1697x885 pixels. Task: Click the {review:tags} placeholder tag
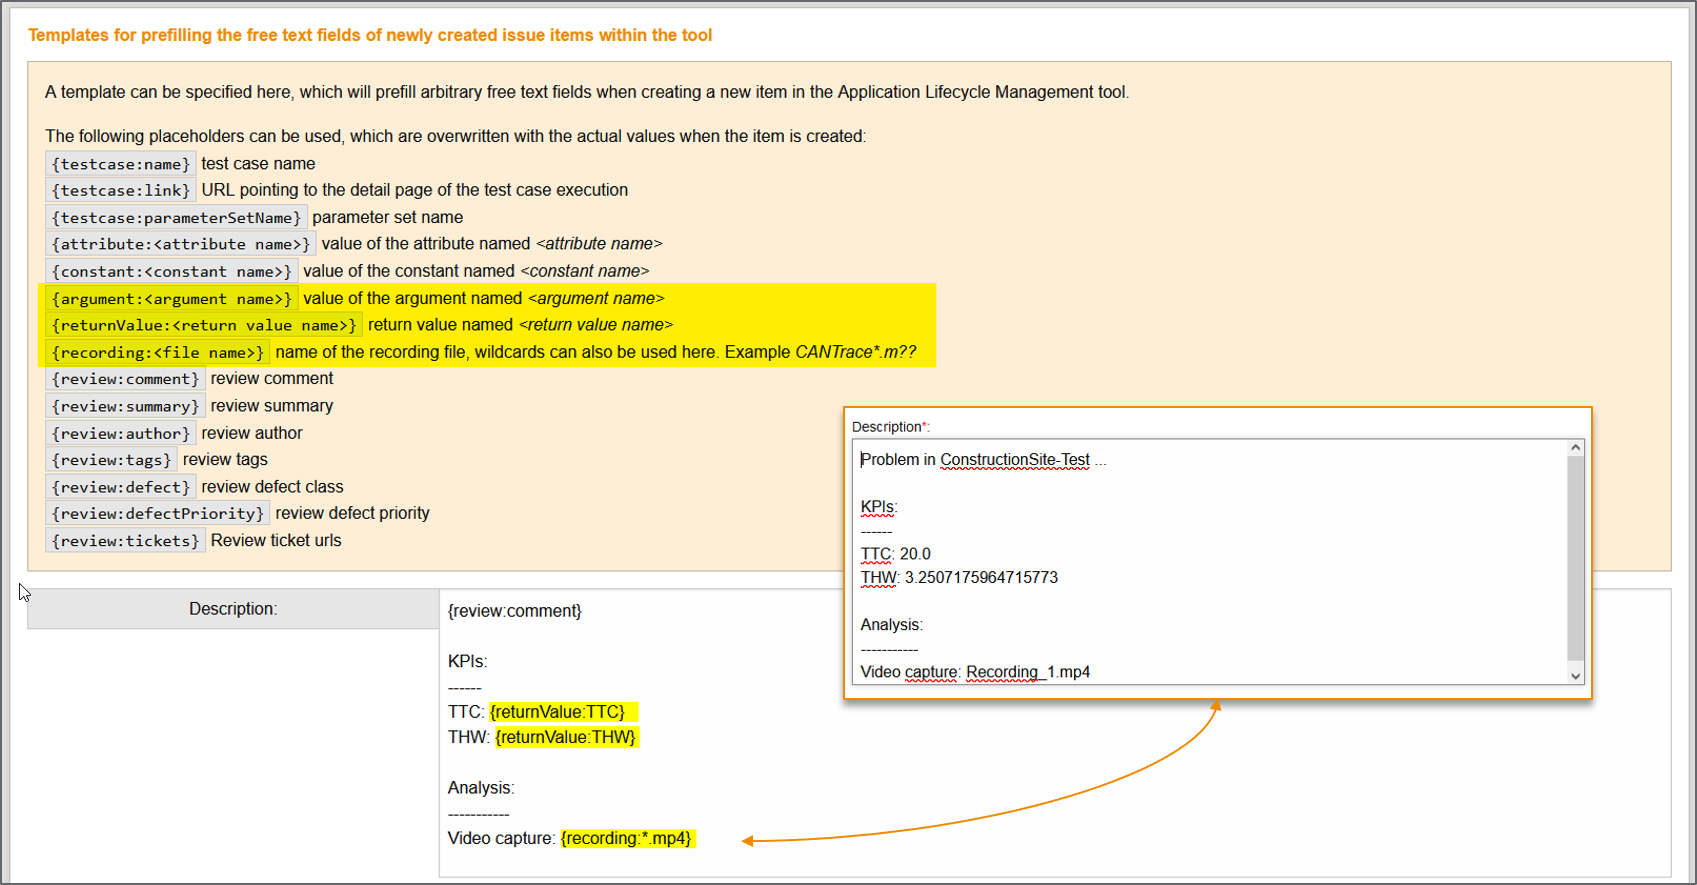point(111,460)
